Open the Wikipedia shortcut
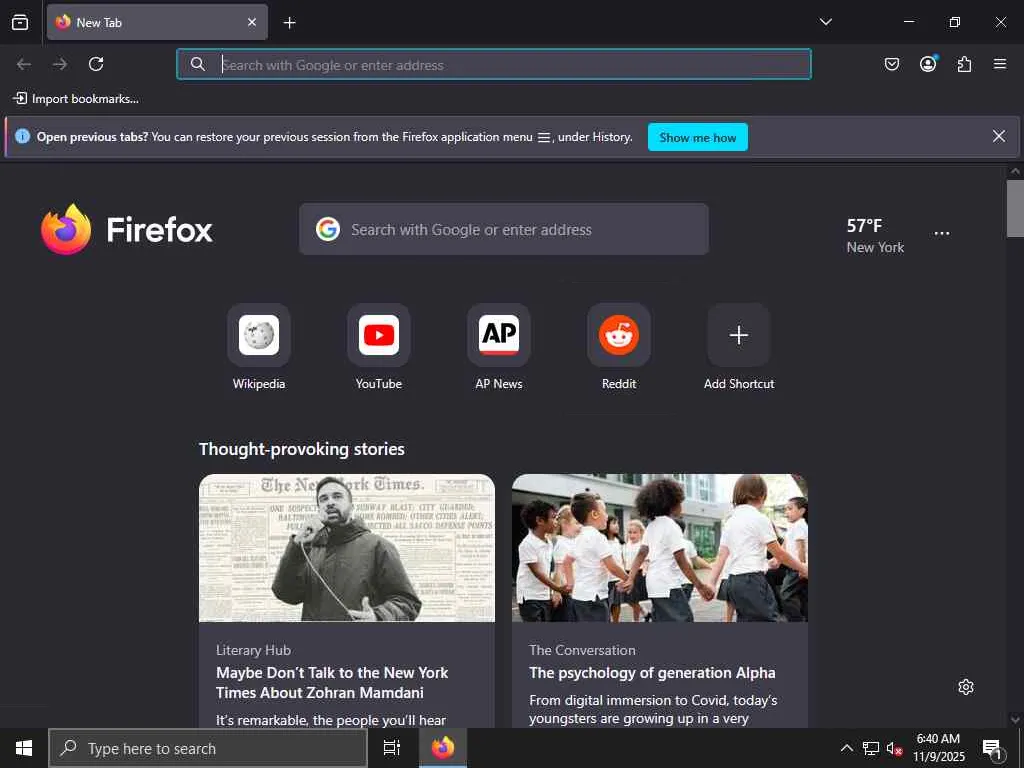 tap(259, 347)
